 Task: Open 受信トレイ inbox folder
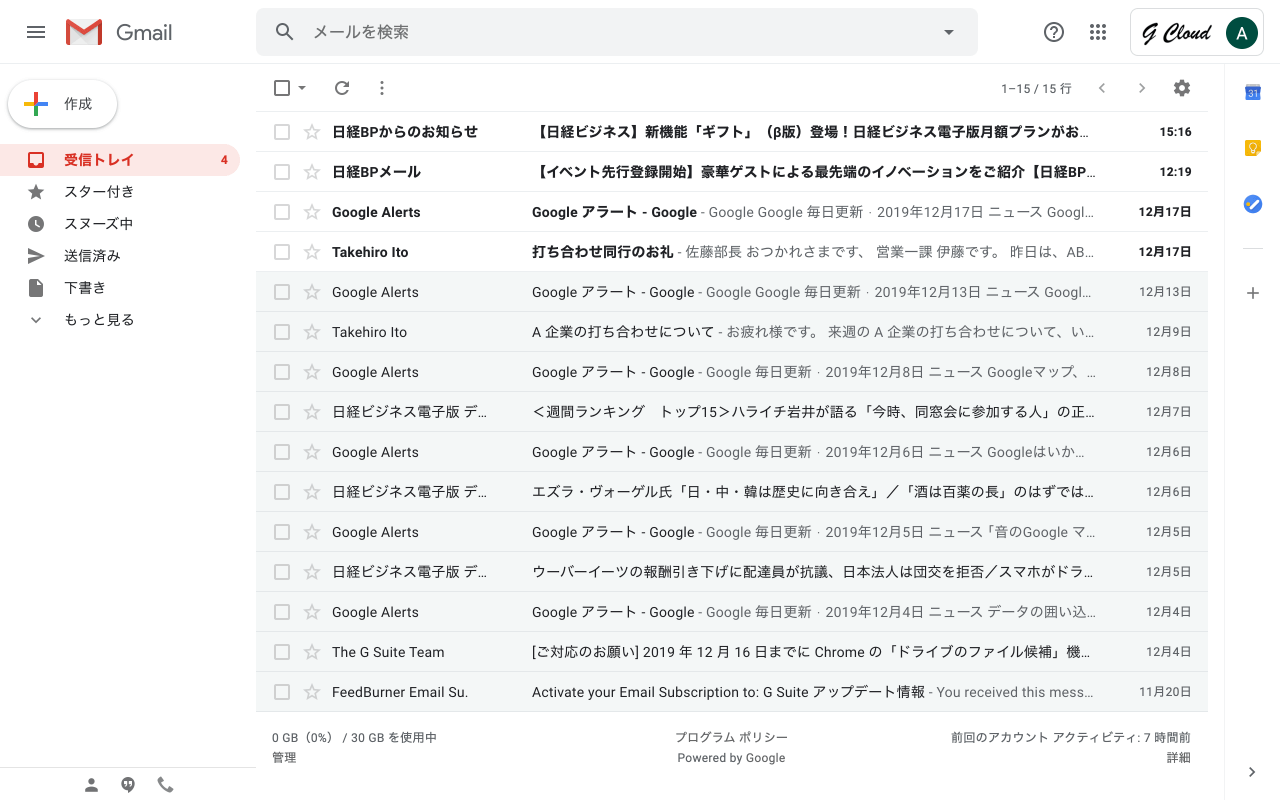point(120,160)
